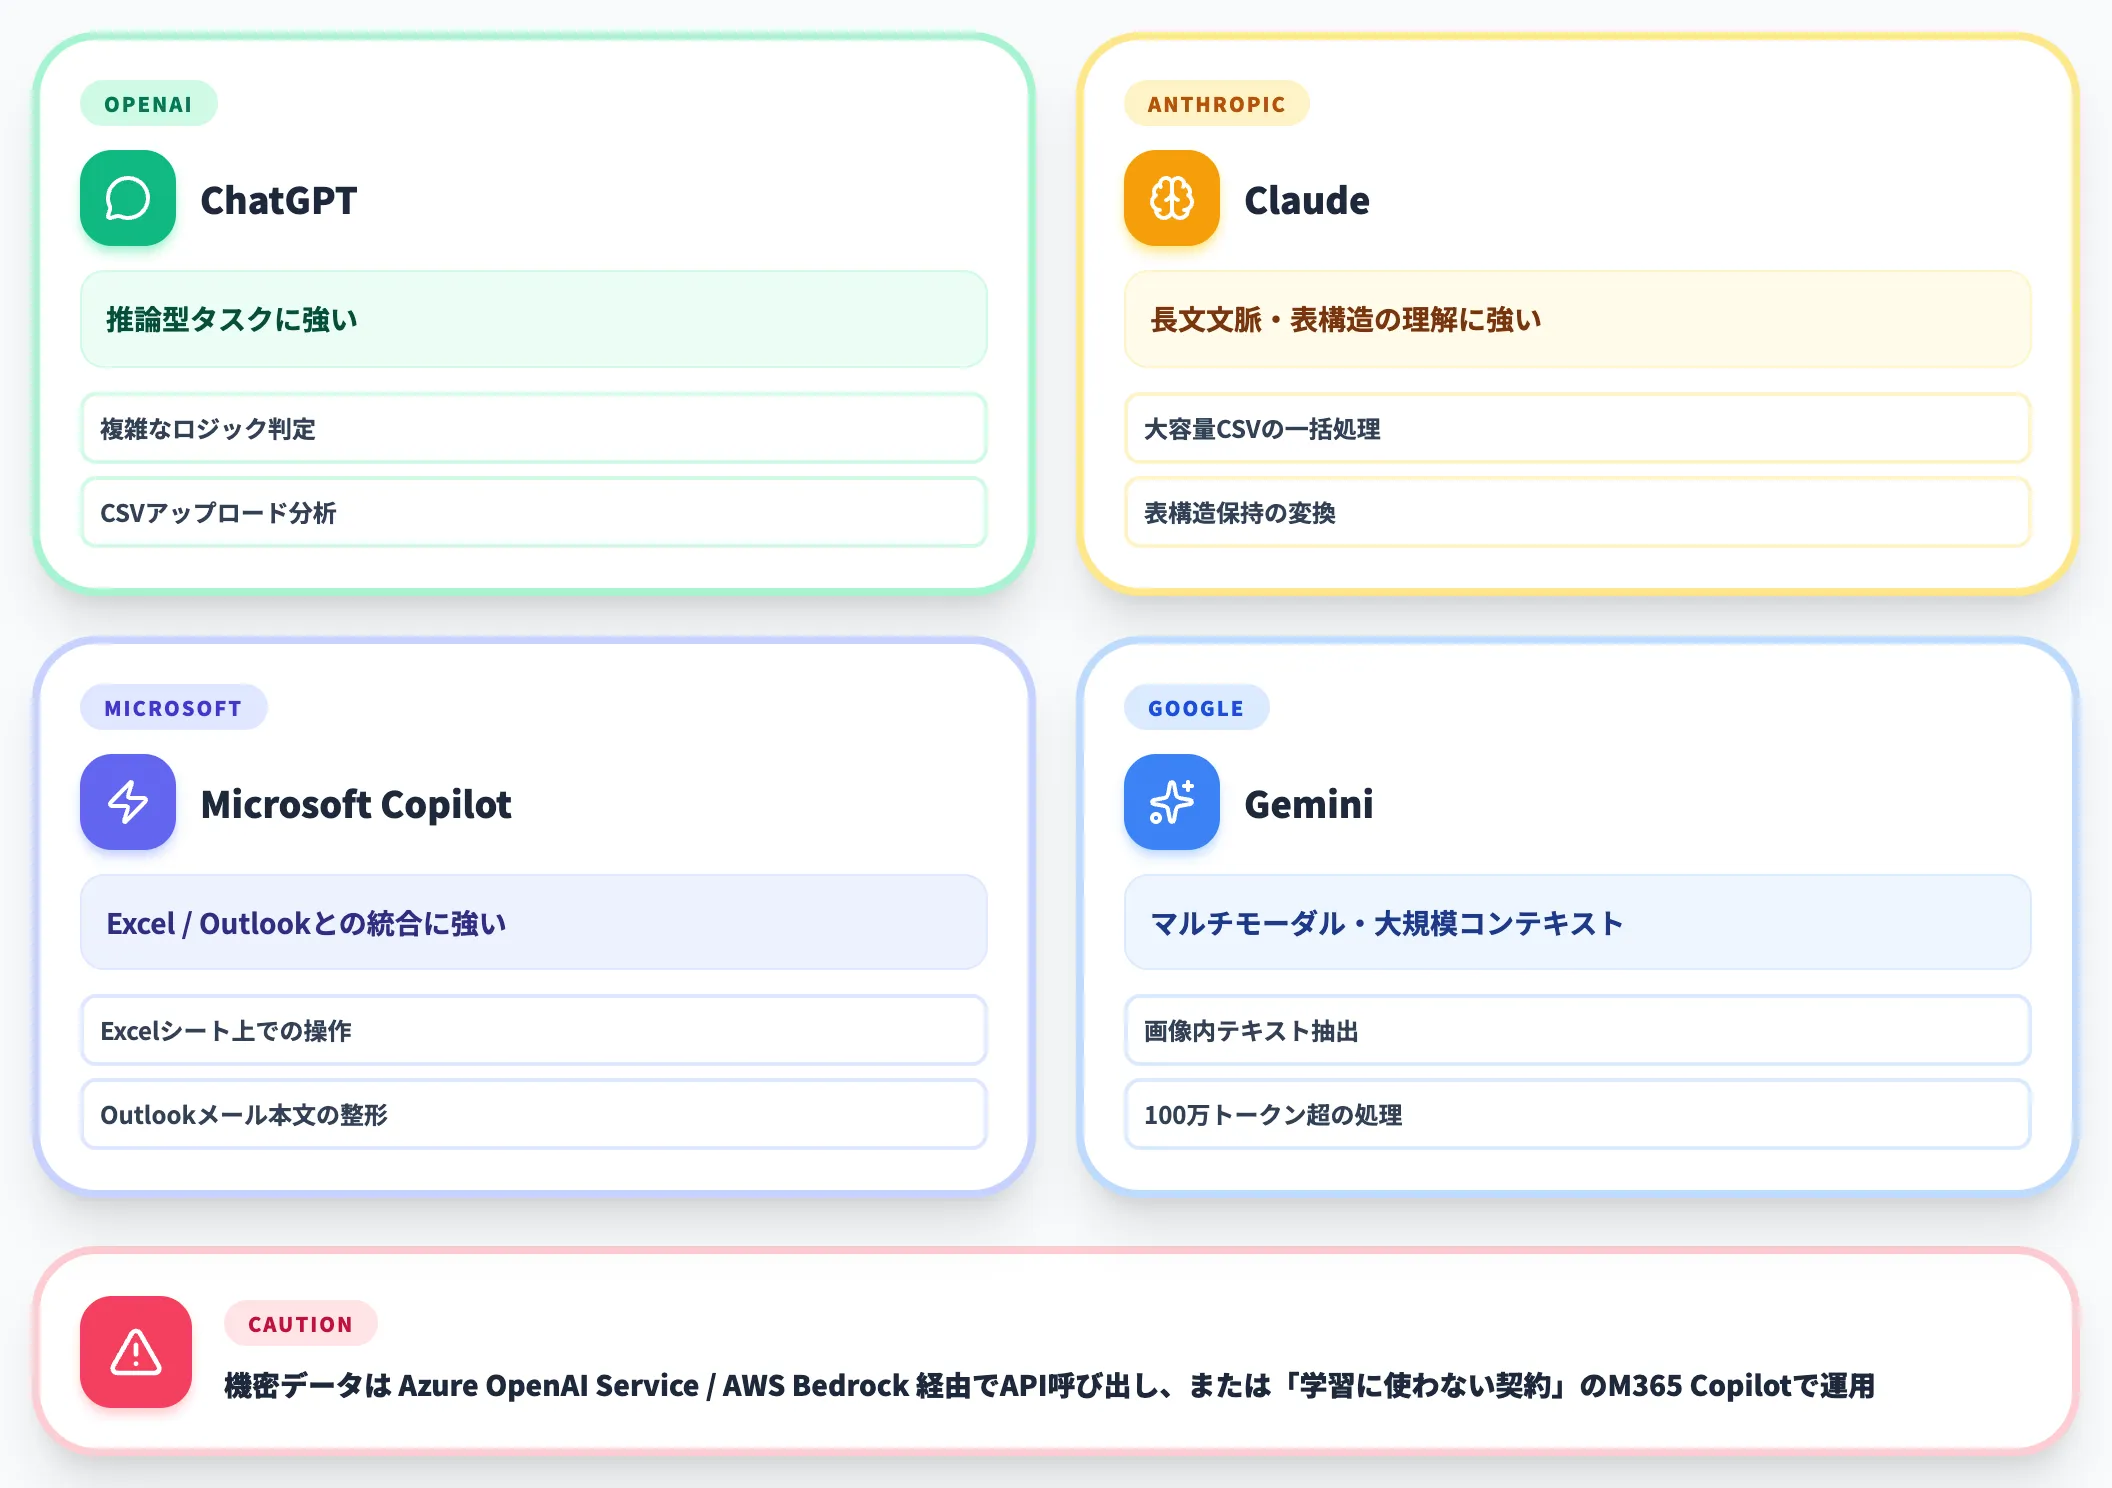This screenshot has height=1488, width=2112.
Task: Select the Outlookメール本文の整形 item
Action: click(534, 1114)
